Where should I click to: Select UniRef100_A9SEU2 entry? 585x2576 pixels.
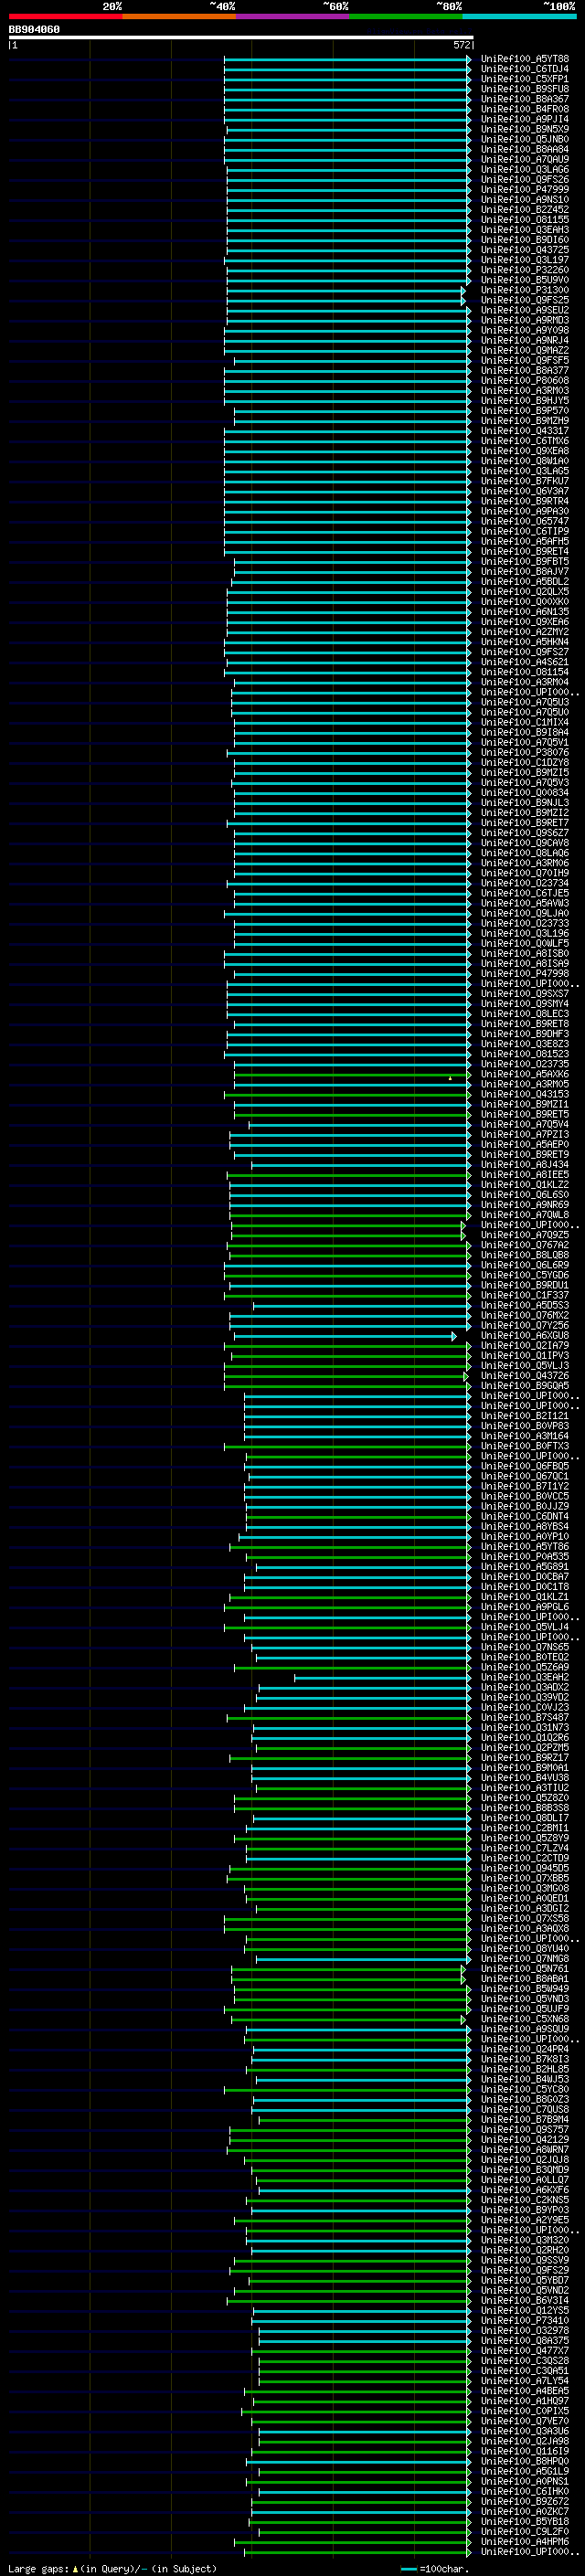pos(525,310)
